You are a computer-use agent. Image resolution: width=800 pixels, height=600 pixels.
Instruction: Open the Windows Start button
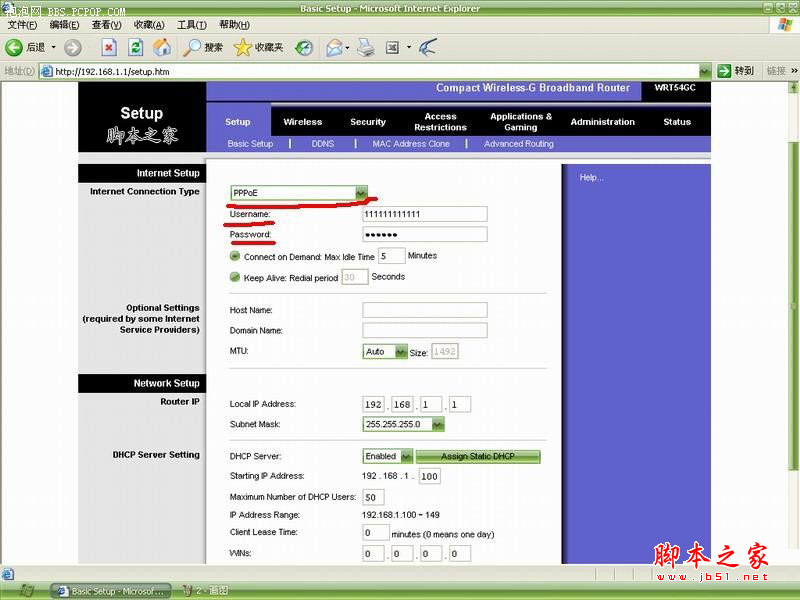tap(27, 591)
